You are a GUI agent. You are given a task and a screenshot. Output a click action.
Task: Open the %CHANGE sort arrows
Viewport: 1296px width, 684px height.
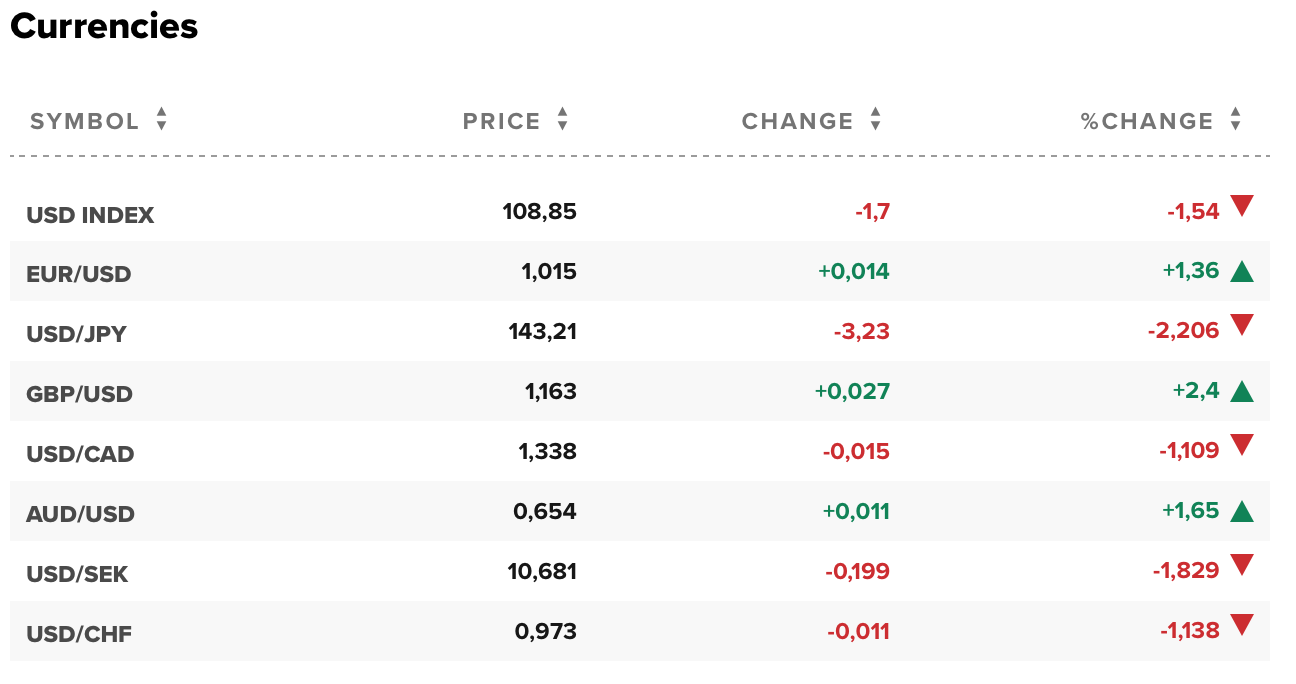[1234, 120]
